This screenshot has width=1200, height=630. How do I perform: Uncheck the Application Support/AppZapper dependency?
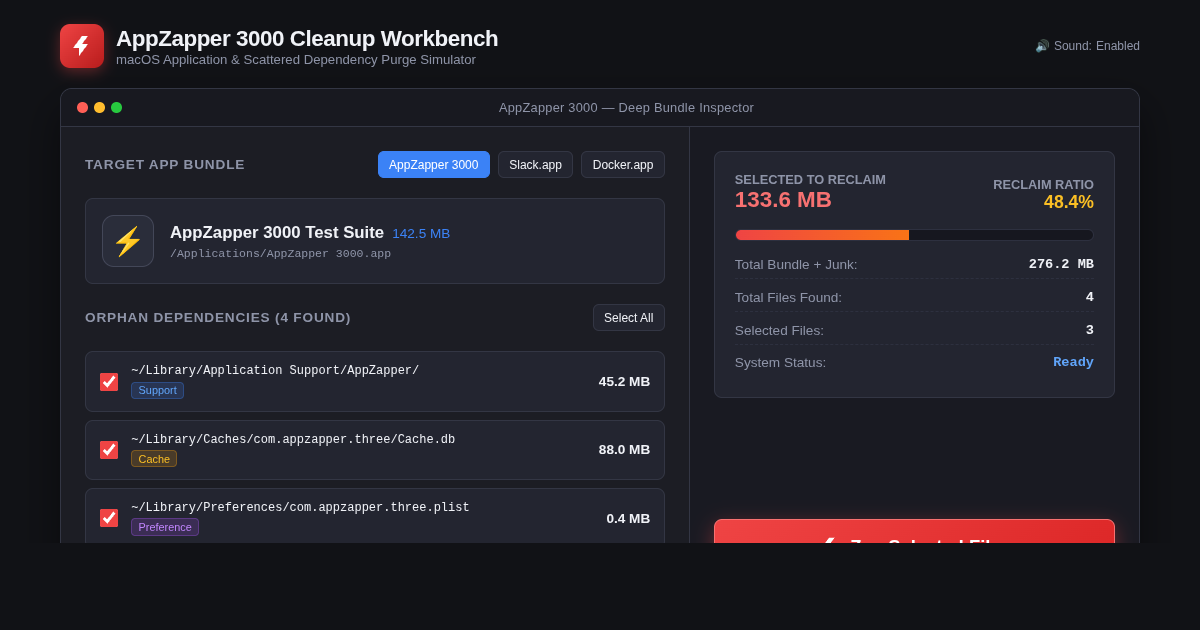click(x=109, y=382)
